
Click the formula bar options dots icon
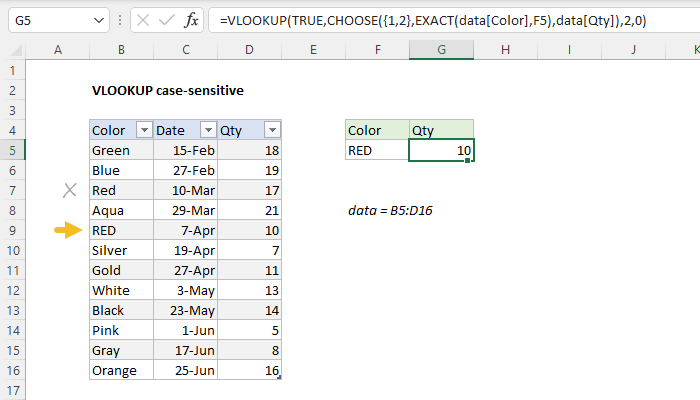(120, 20)
